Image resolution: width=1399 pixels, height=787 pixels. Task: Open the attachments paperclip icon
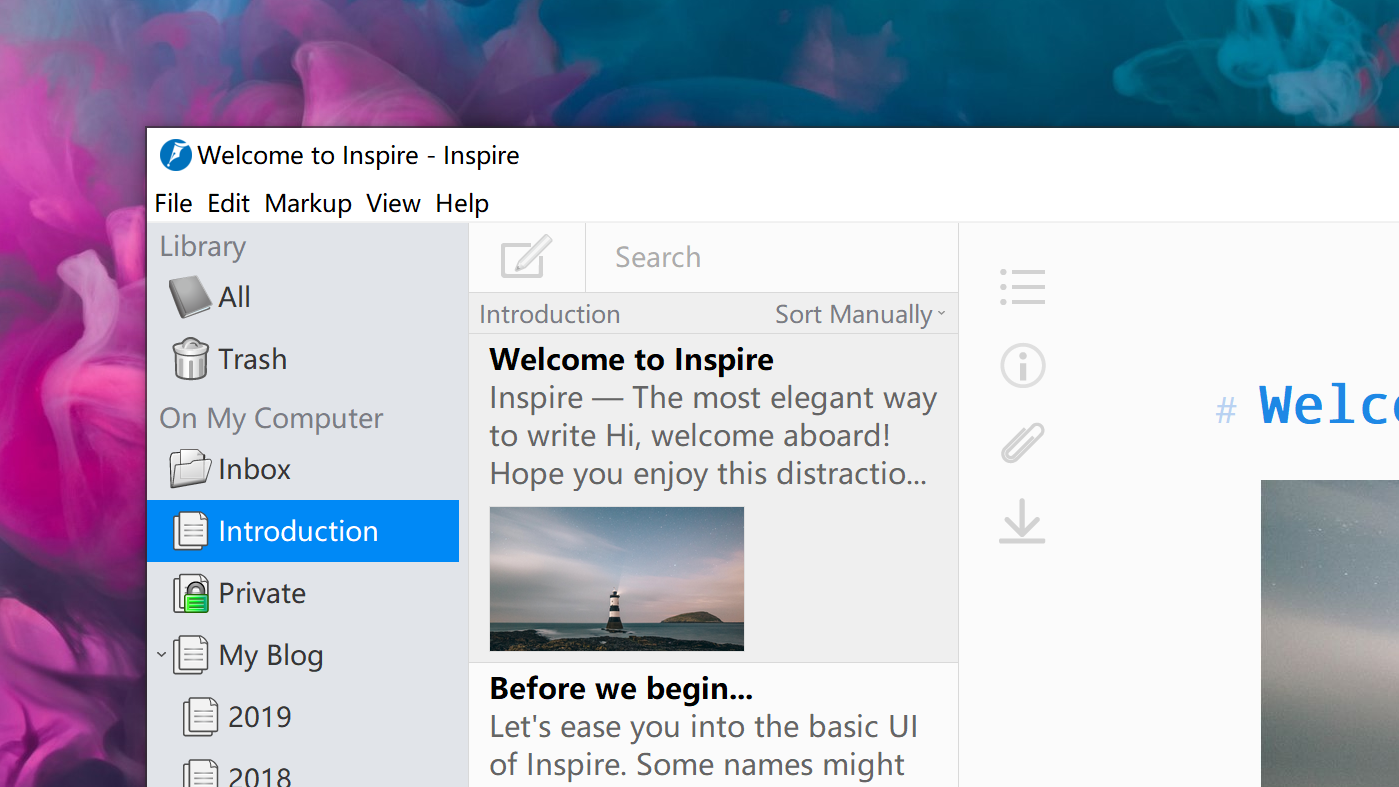point(1022,443)
